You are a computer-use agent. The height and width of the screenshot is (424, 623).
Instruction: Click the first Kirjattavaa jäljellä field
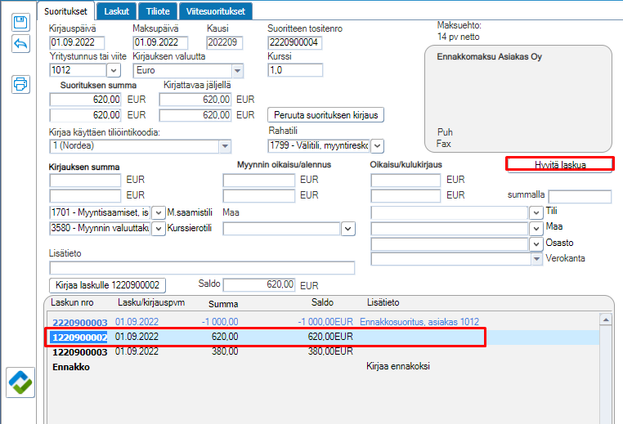pyautogui.click(x=195, y=99)
